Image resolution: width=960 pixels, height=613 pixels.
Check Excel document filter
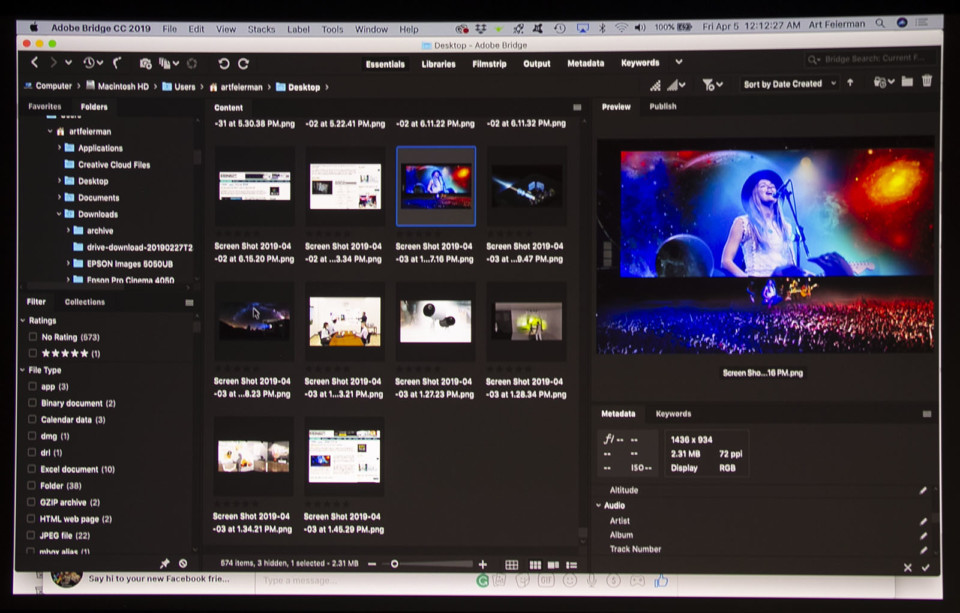point(32,469)
